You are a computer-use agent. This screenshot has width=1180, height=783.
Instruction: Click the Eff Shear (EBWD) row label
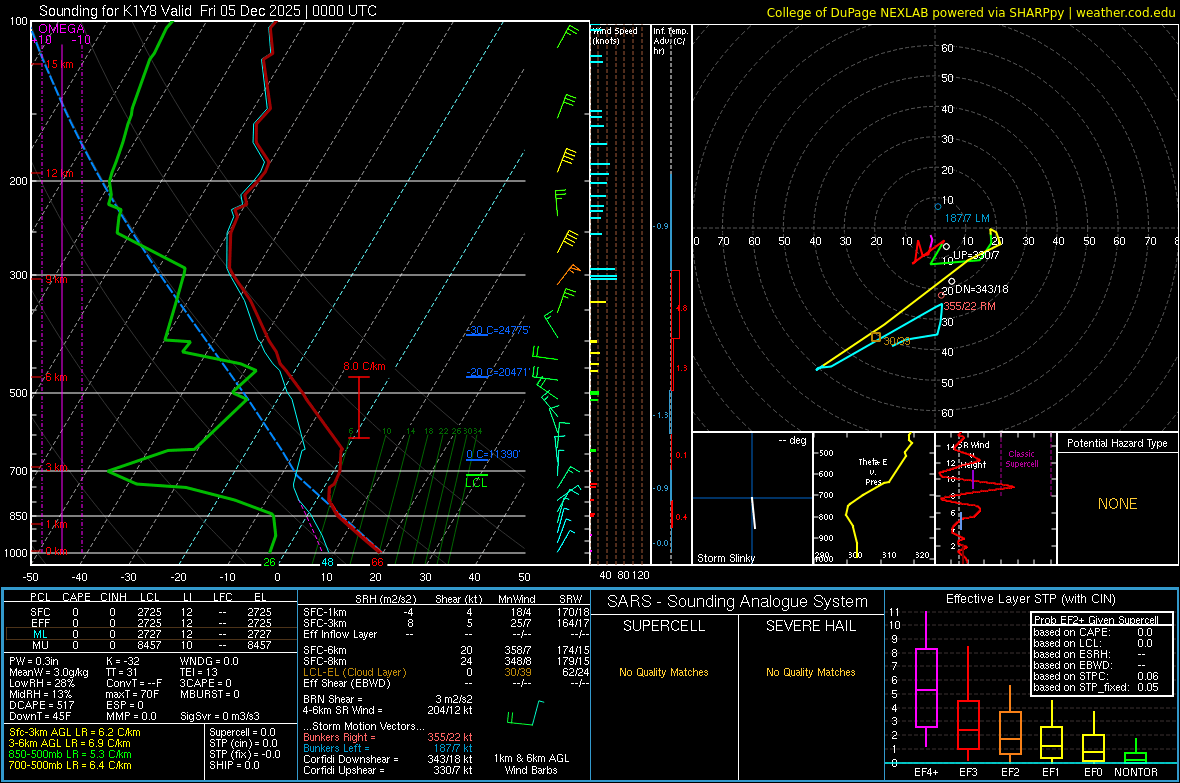click(x=347, y=684)
